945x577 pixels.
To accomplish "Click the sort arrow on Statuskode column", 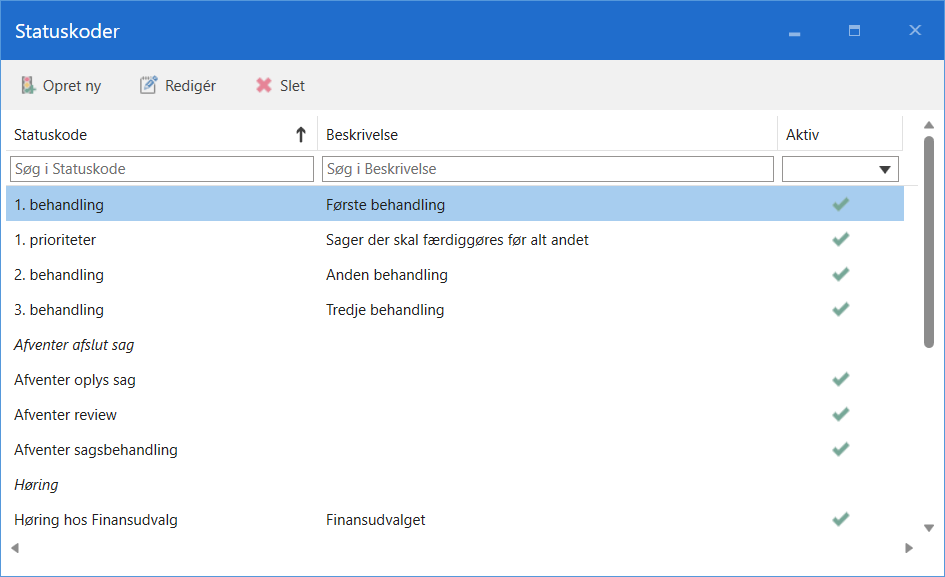I will [x=300, y=135].
